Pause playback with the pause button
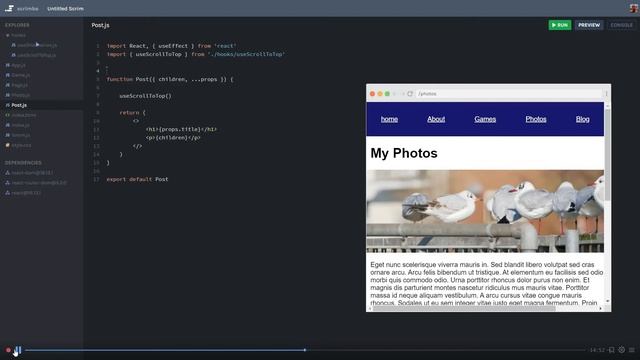640x360 pixels. pos(18,350)
